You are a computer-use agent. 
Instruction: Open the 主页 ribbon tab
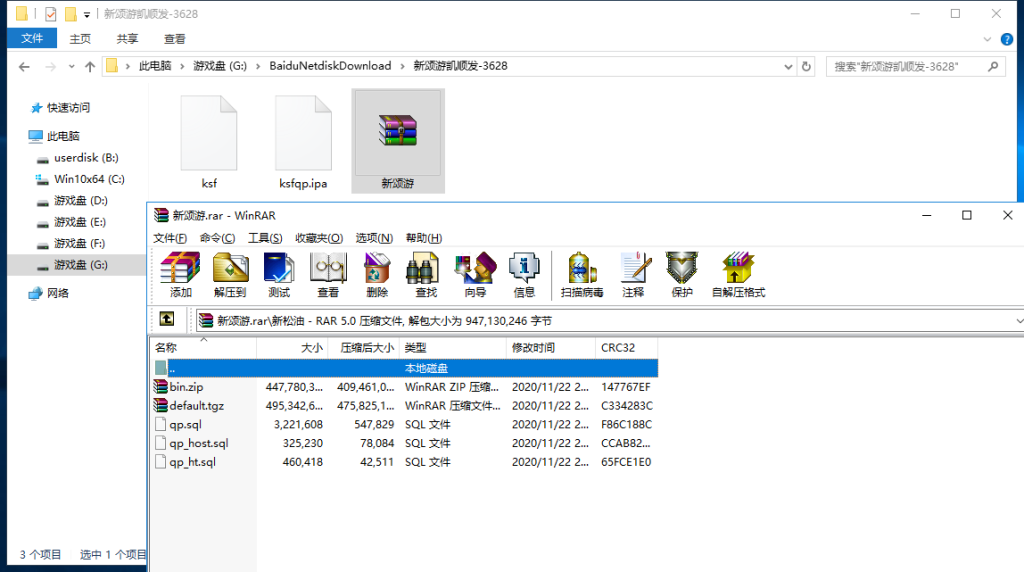tap(80, 39)
